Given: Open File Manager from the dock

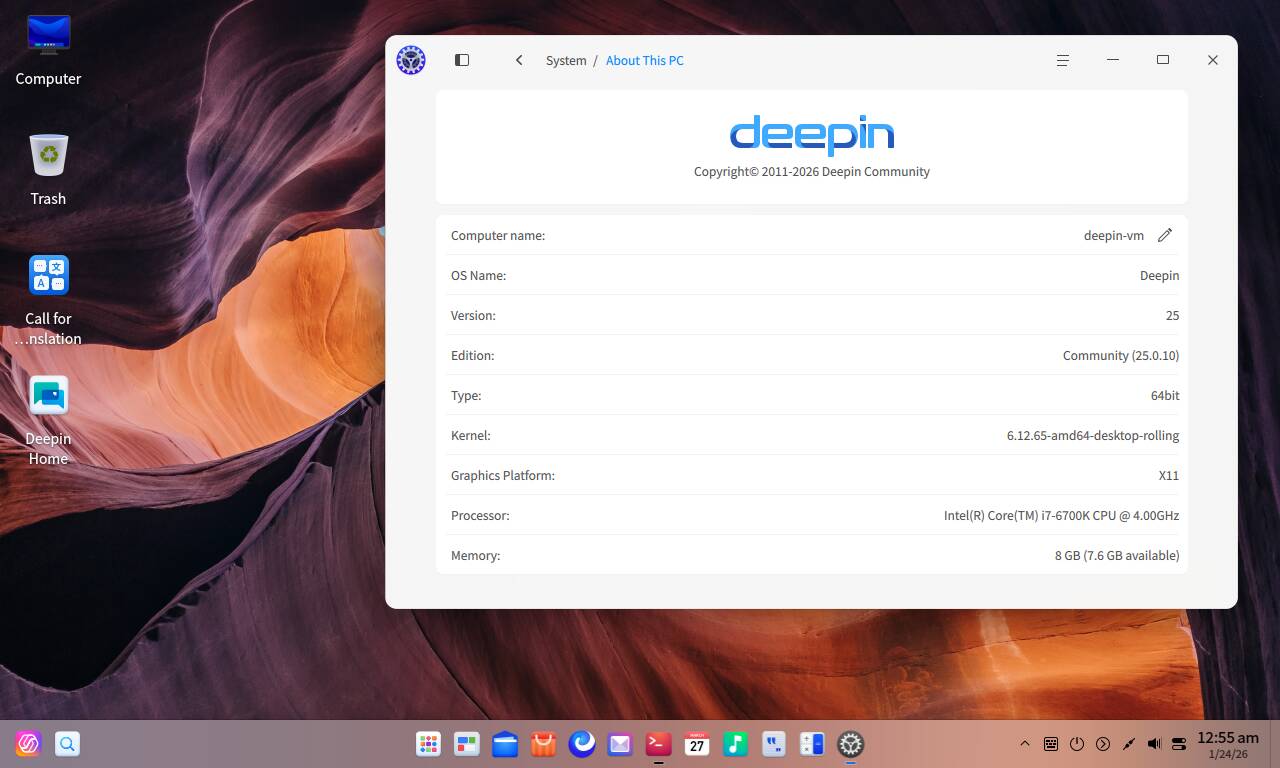Looking at the screenshot, I should pyautogui.click(x=505, y=744).
